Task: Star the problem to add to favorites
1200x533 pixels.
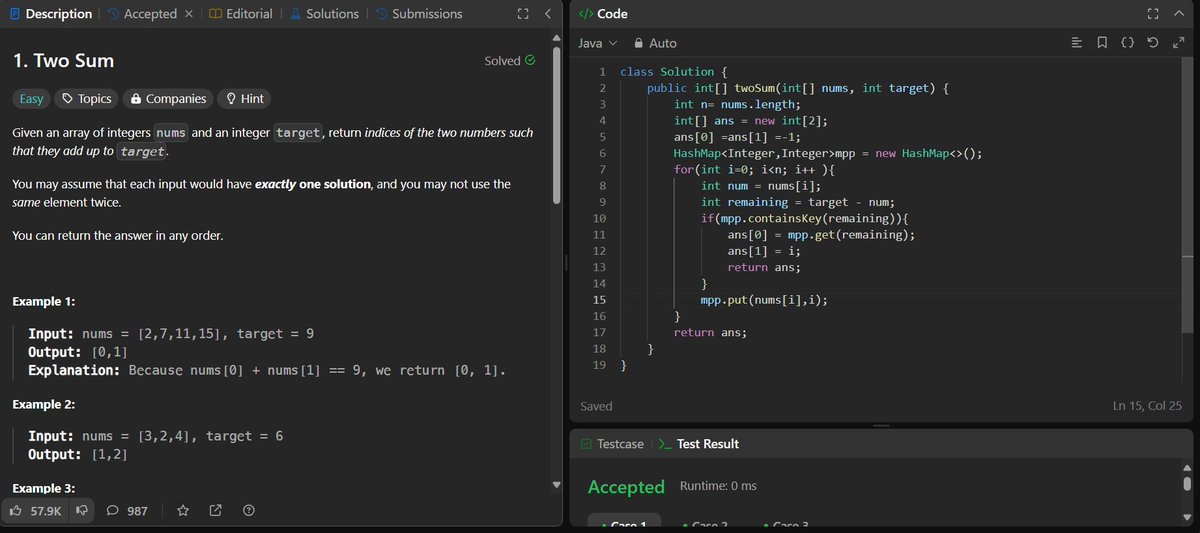Action: (183, 511)
